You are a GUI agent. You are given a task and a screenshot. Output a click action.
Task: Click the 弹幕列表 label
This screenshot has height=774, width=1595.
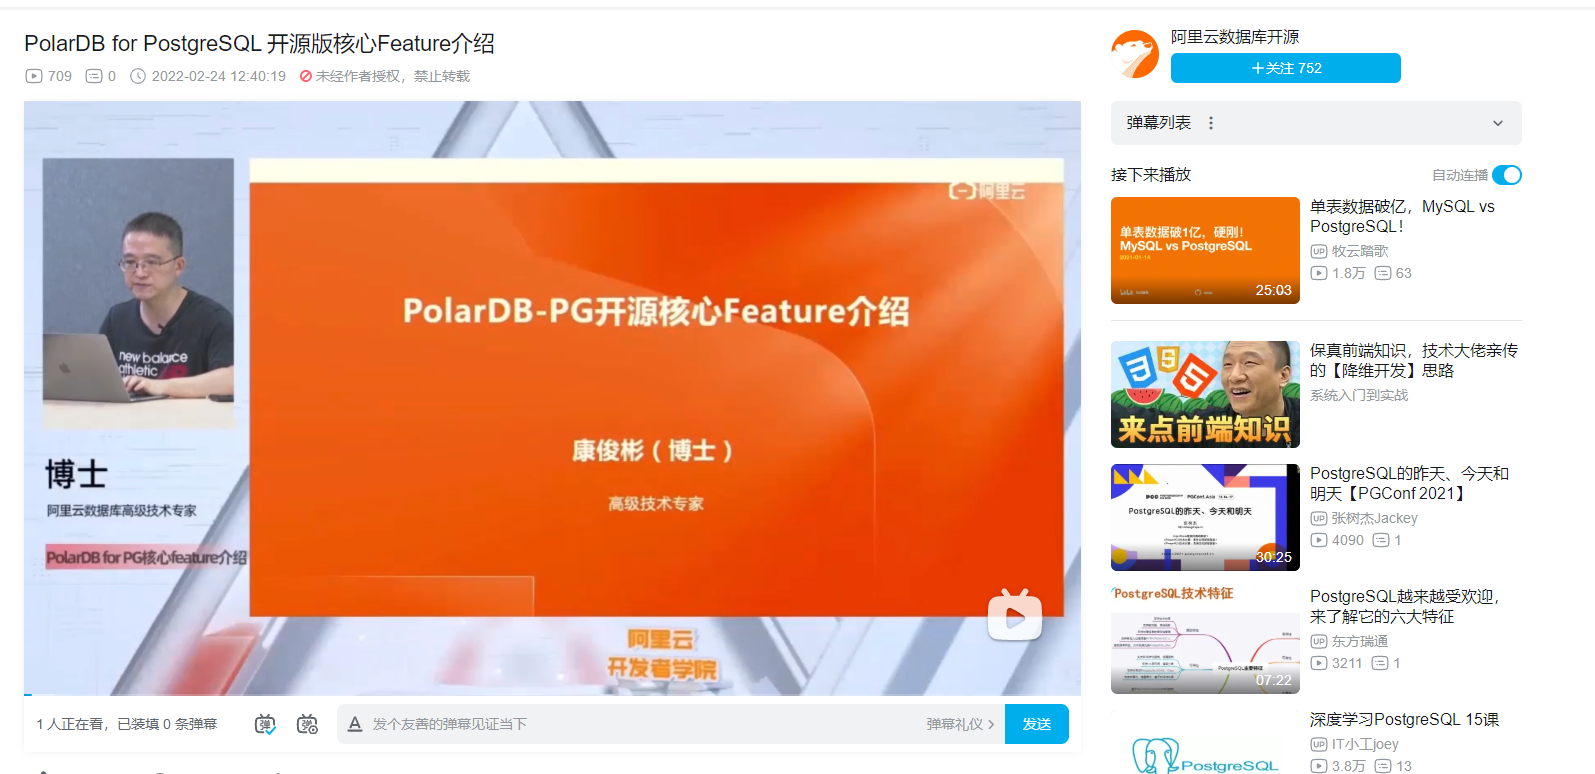(1158, 123)
